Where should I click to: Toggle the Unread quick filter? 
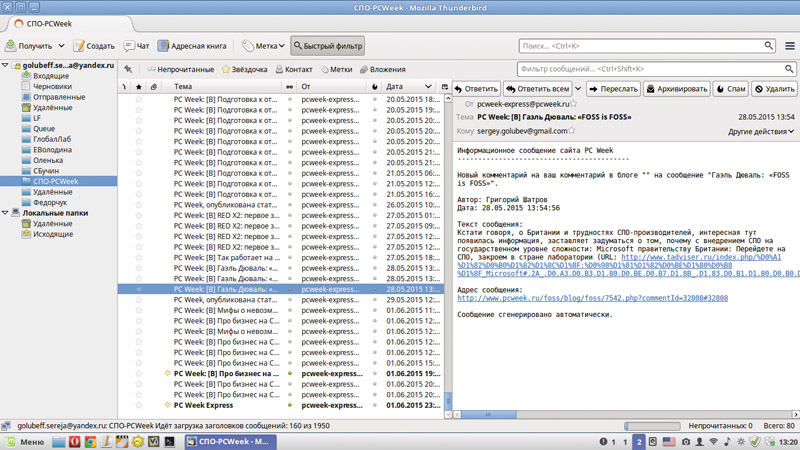click(x=181, y=69)
